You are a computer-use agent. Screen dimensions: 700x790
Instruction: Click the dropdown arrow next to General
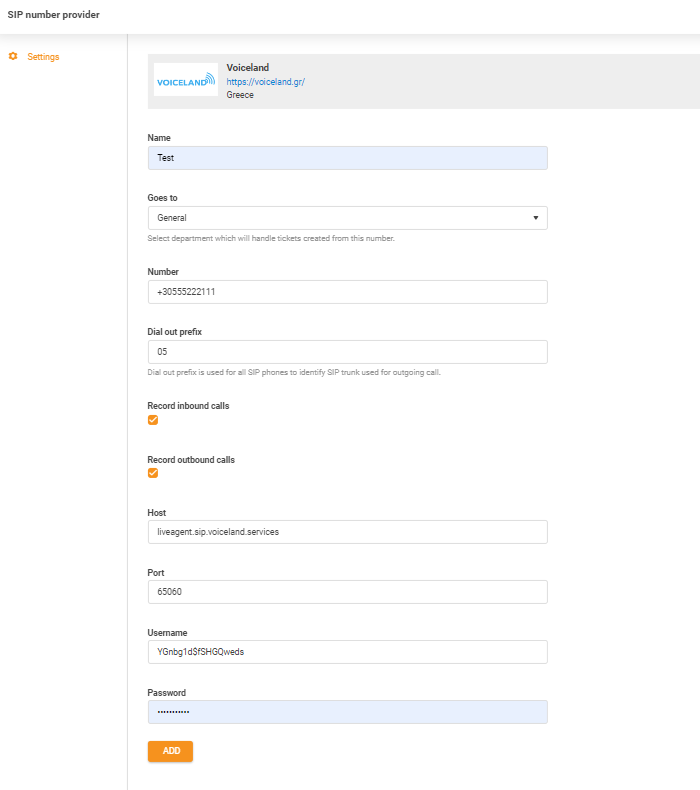click(535, 218)
